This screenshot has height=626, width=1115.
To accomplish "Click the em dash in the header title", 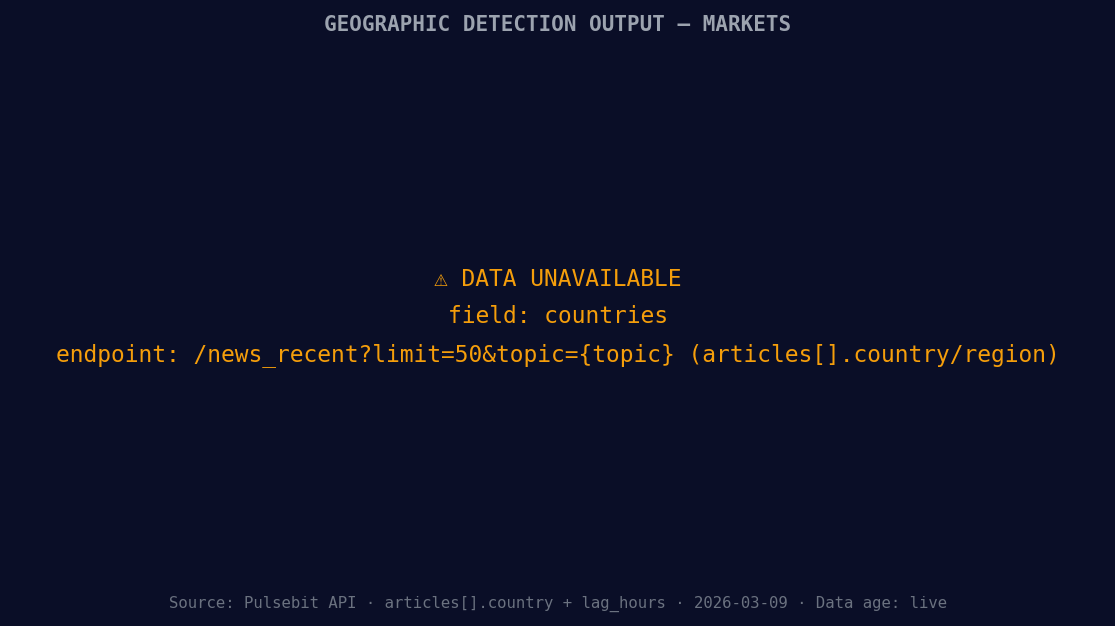I will 684,23.
